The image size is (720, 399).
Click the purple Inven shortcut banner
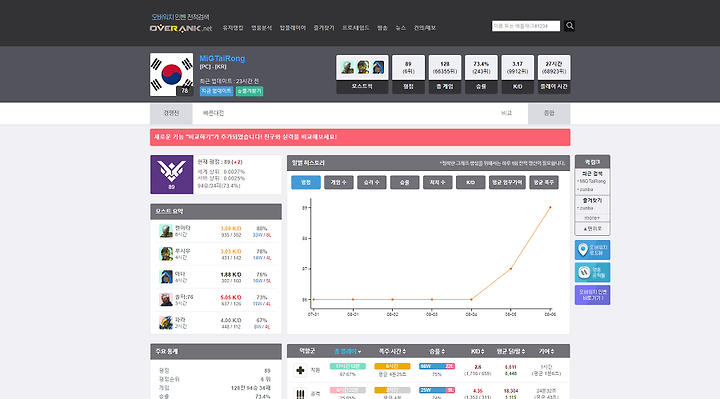(592, 295)
